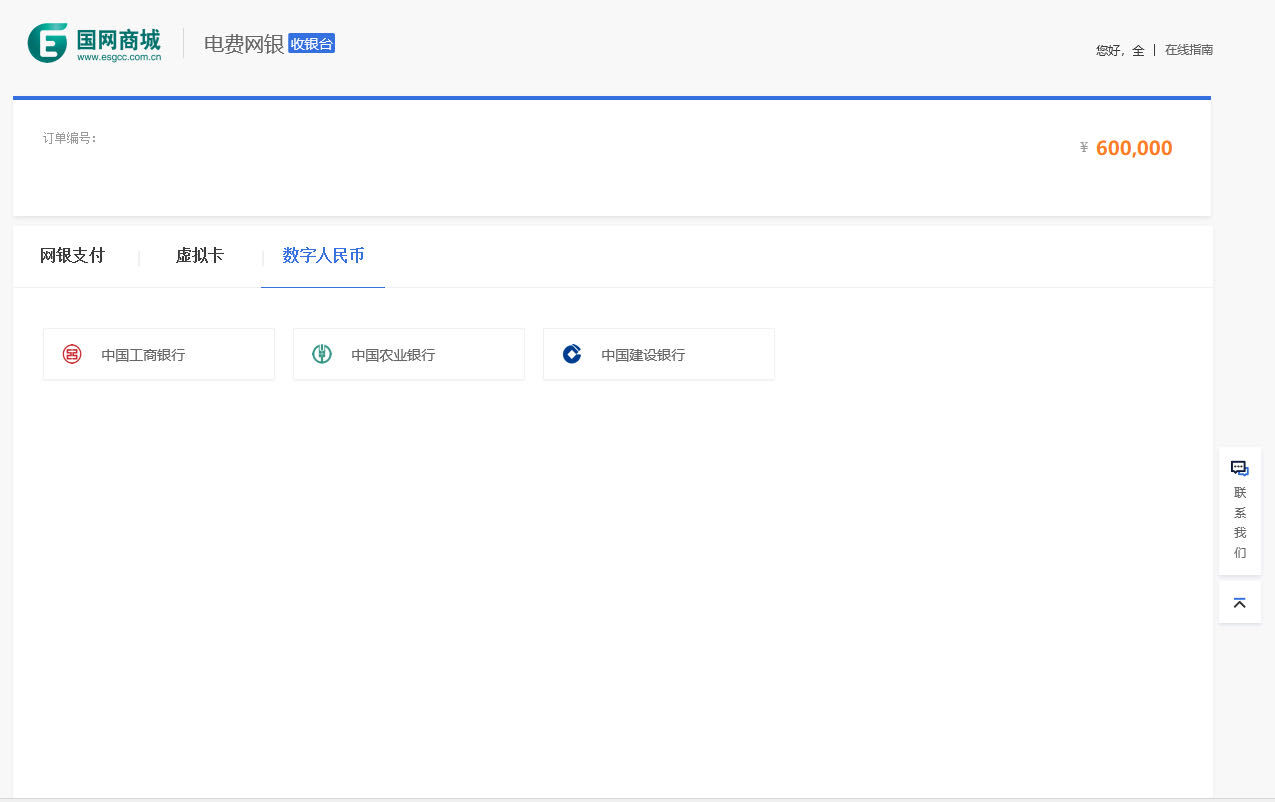Choose 中国农业银行 as payment bank
This screenshot has width=1275, height=802.
tap(393, 355)
